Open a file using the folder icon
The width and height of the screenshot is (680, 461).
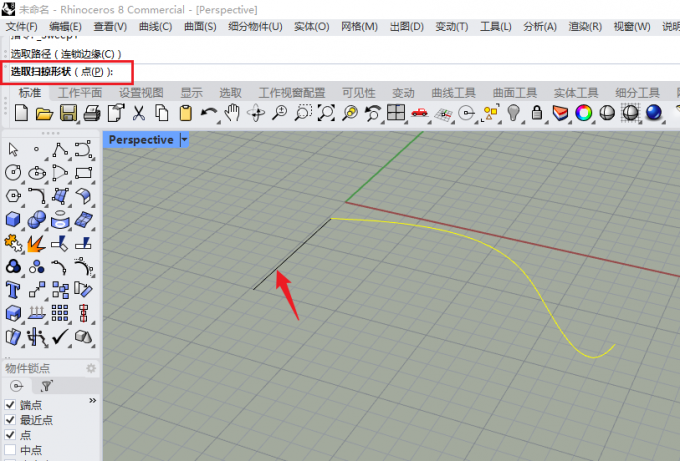(x=44, y=113)
